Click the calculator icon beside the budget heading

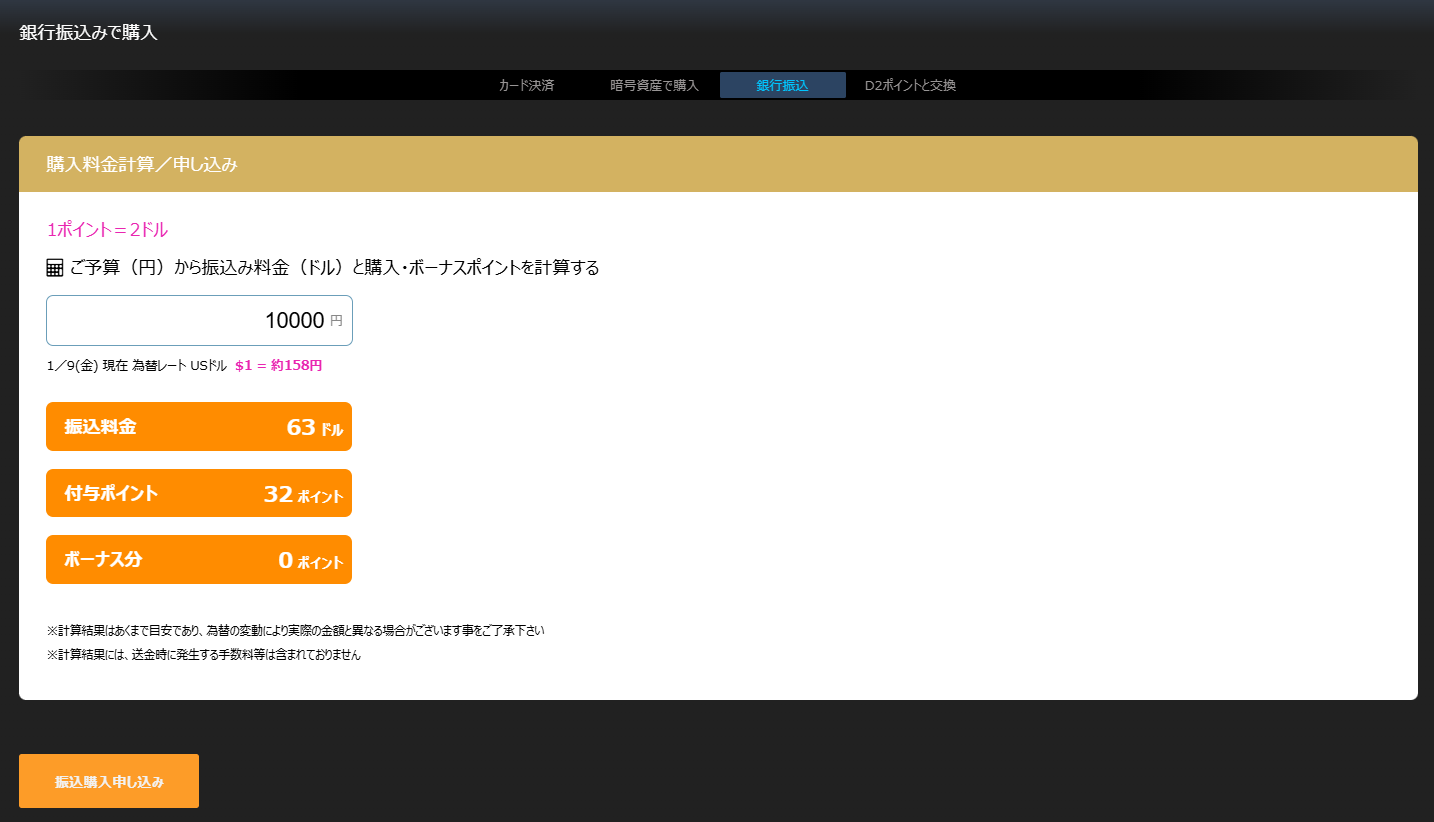pos(55,268)
